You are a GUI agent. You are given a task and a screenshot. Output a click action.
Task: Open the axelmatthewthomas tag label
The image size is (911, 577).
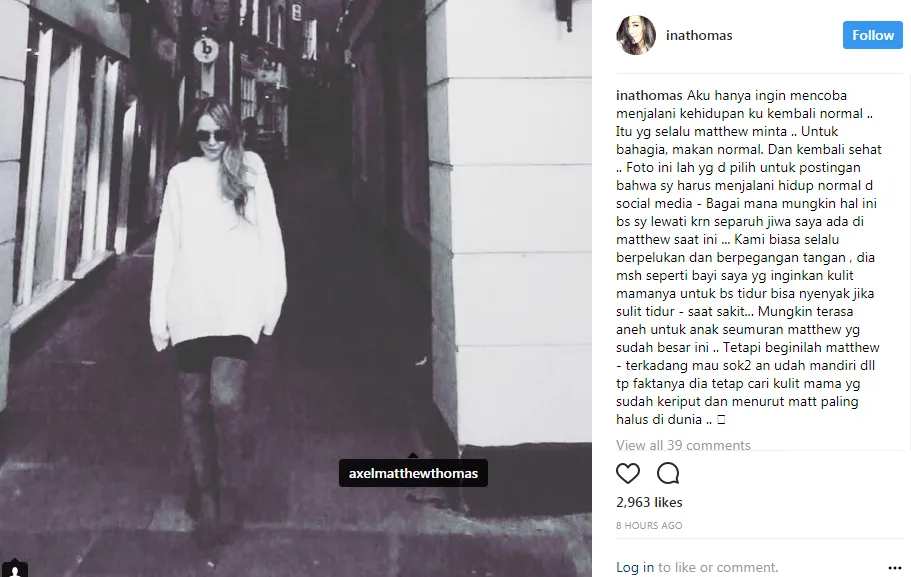(x=413, y=473)
